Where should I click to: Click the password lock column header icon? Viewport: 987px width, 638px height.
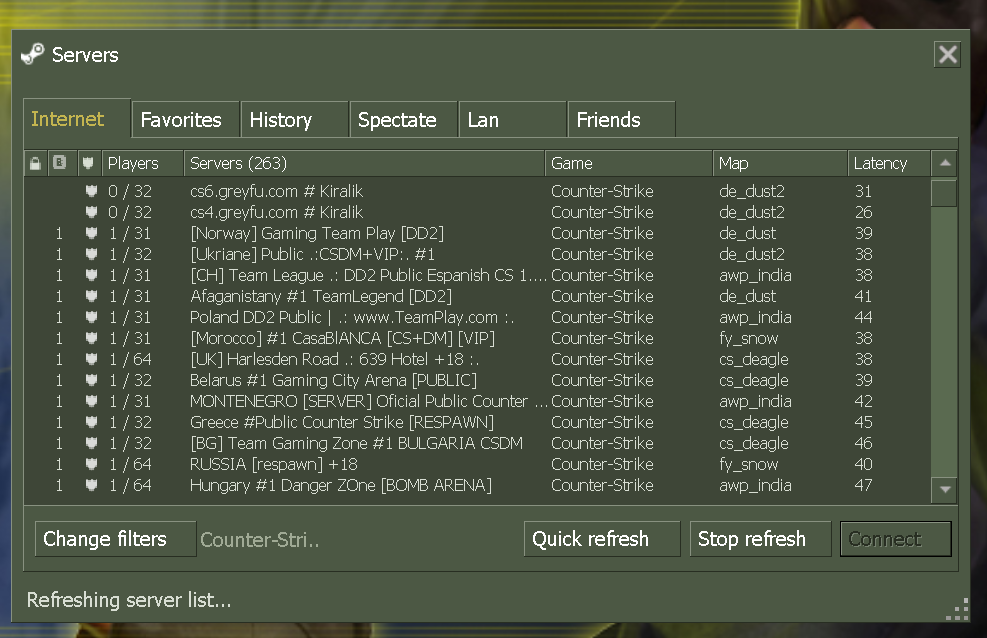coord(35,164)
